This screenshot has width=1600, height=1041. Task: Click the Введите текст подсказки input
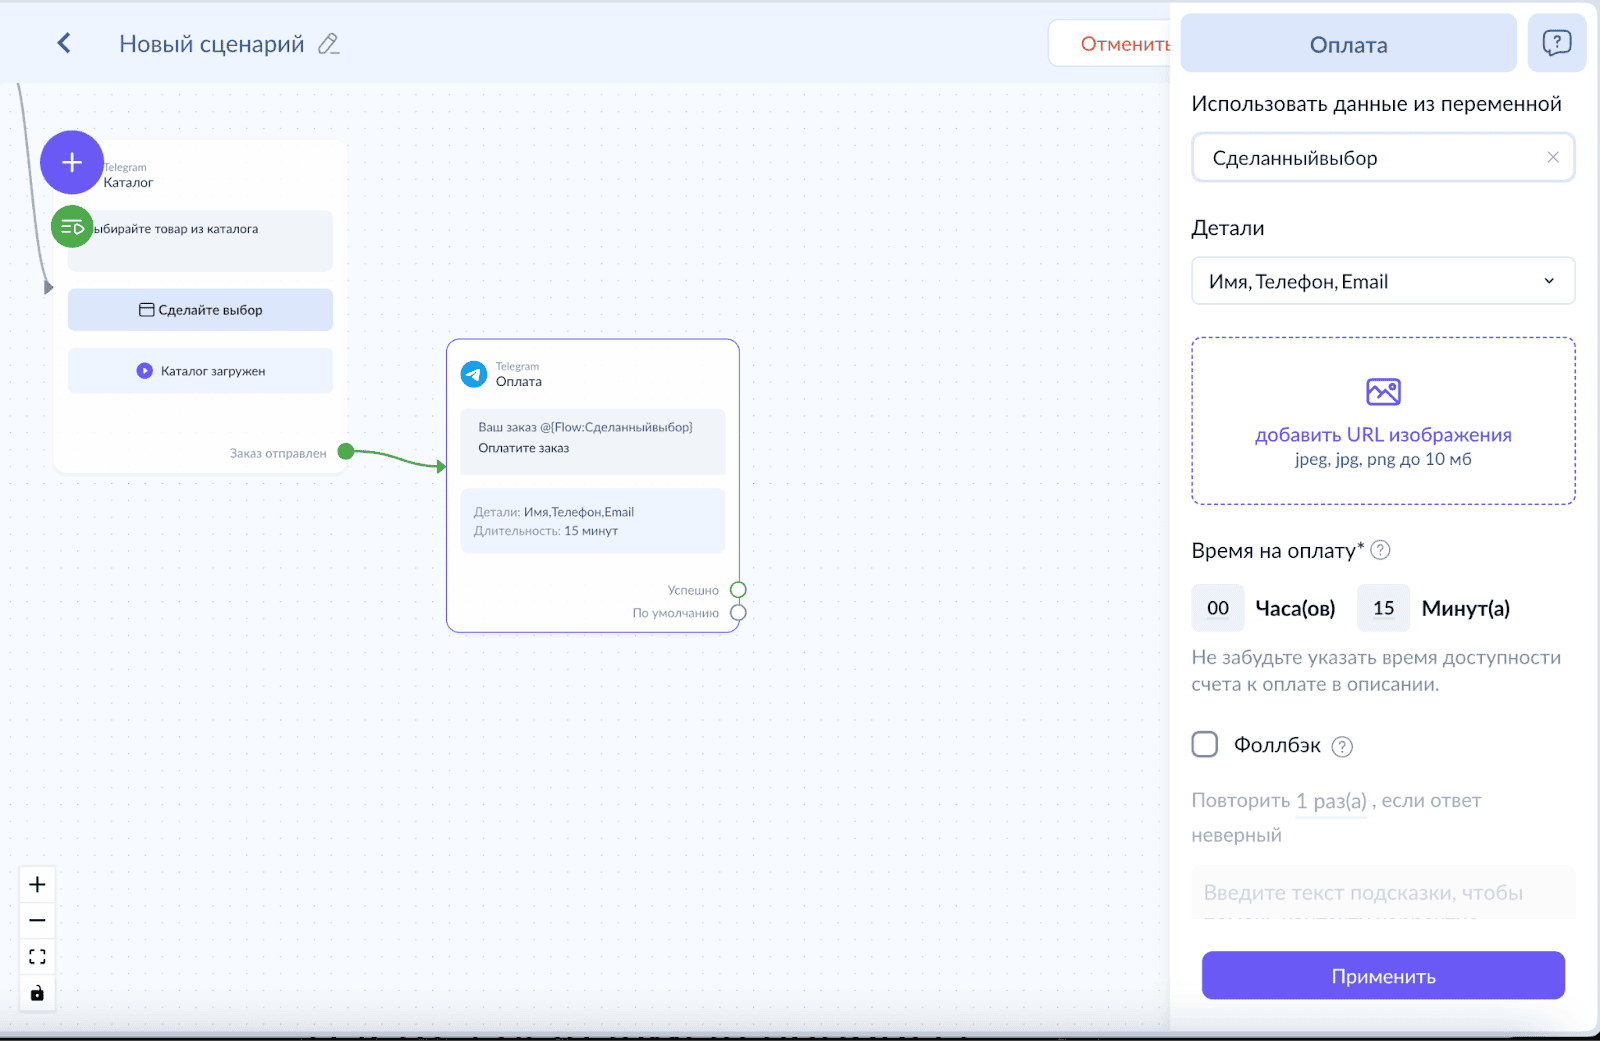[x=1383, y=893]
